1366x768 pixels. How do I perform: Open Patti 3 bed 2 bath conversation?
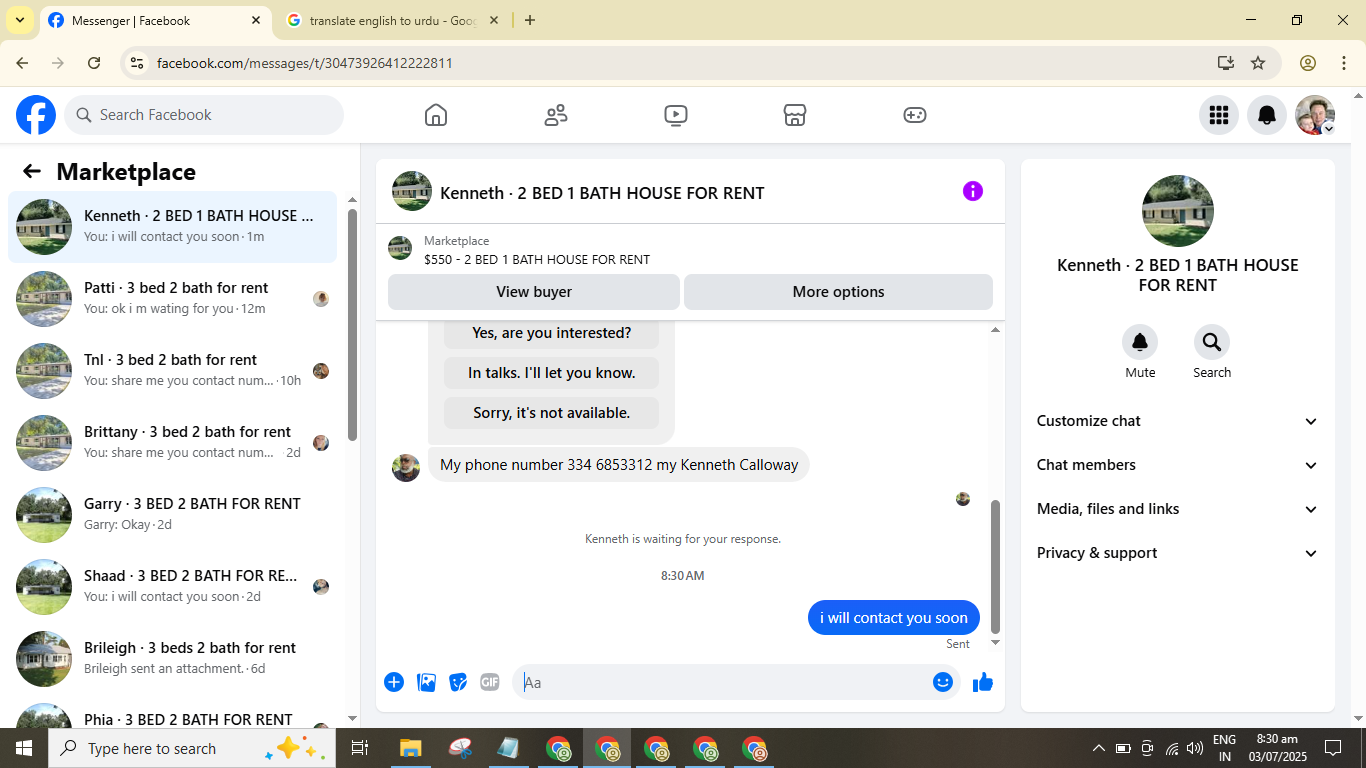[173, 299]
